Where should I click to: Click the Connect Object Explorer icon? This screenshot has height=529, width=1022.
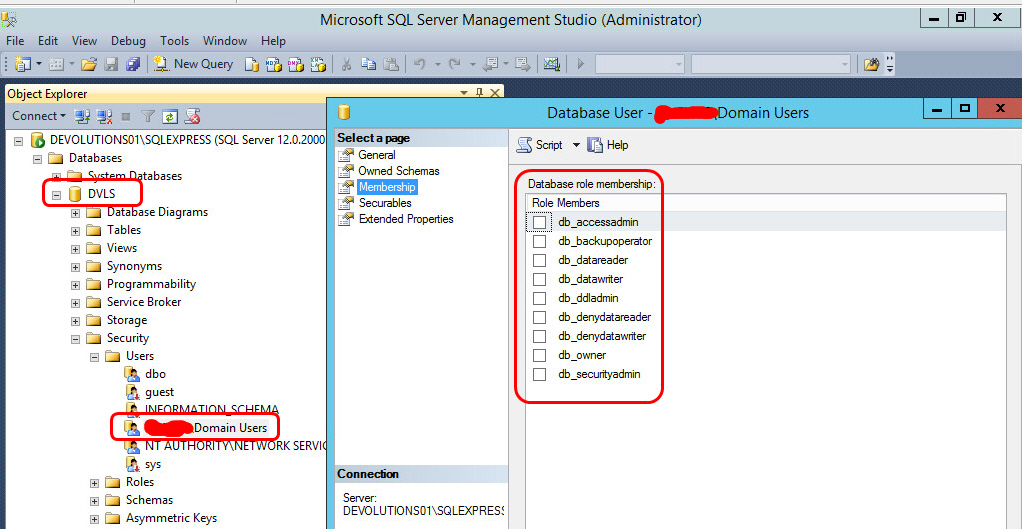point(81,117)
